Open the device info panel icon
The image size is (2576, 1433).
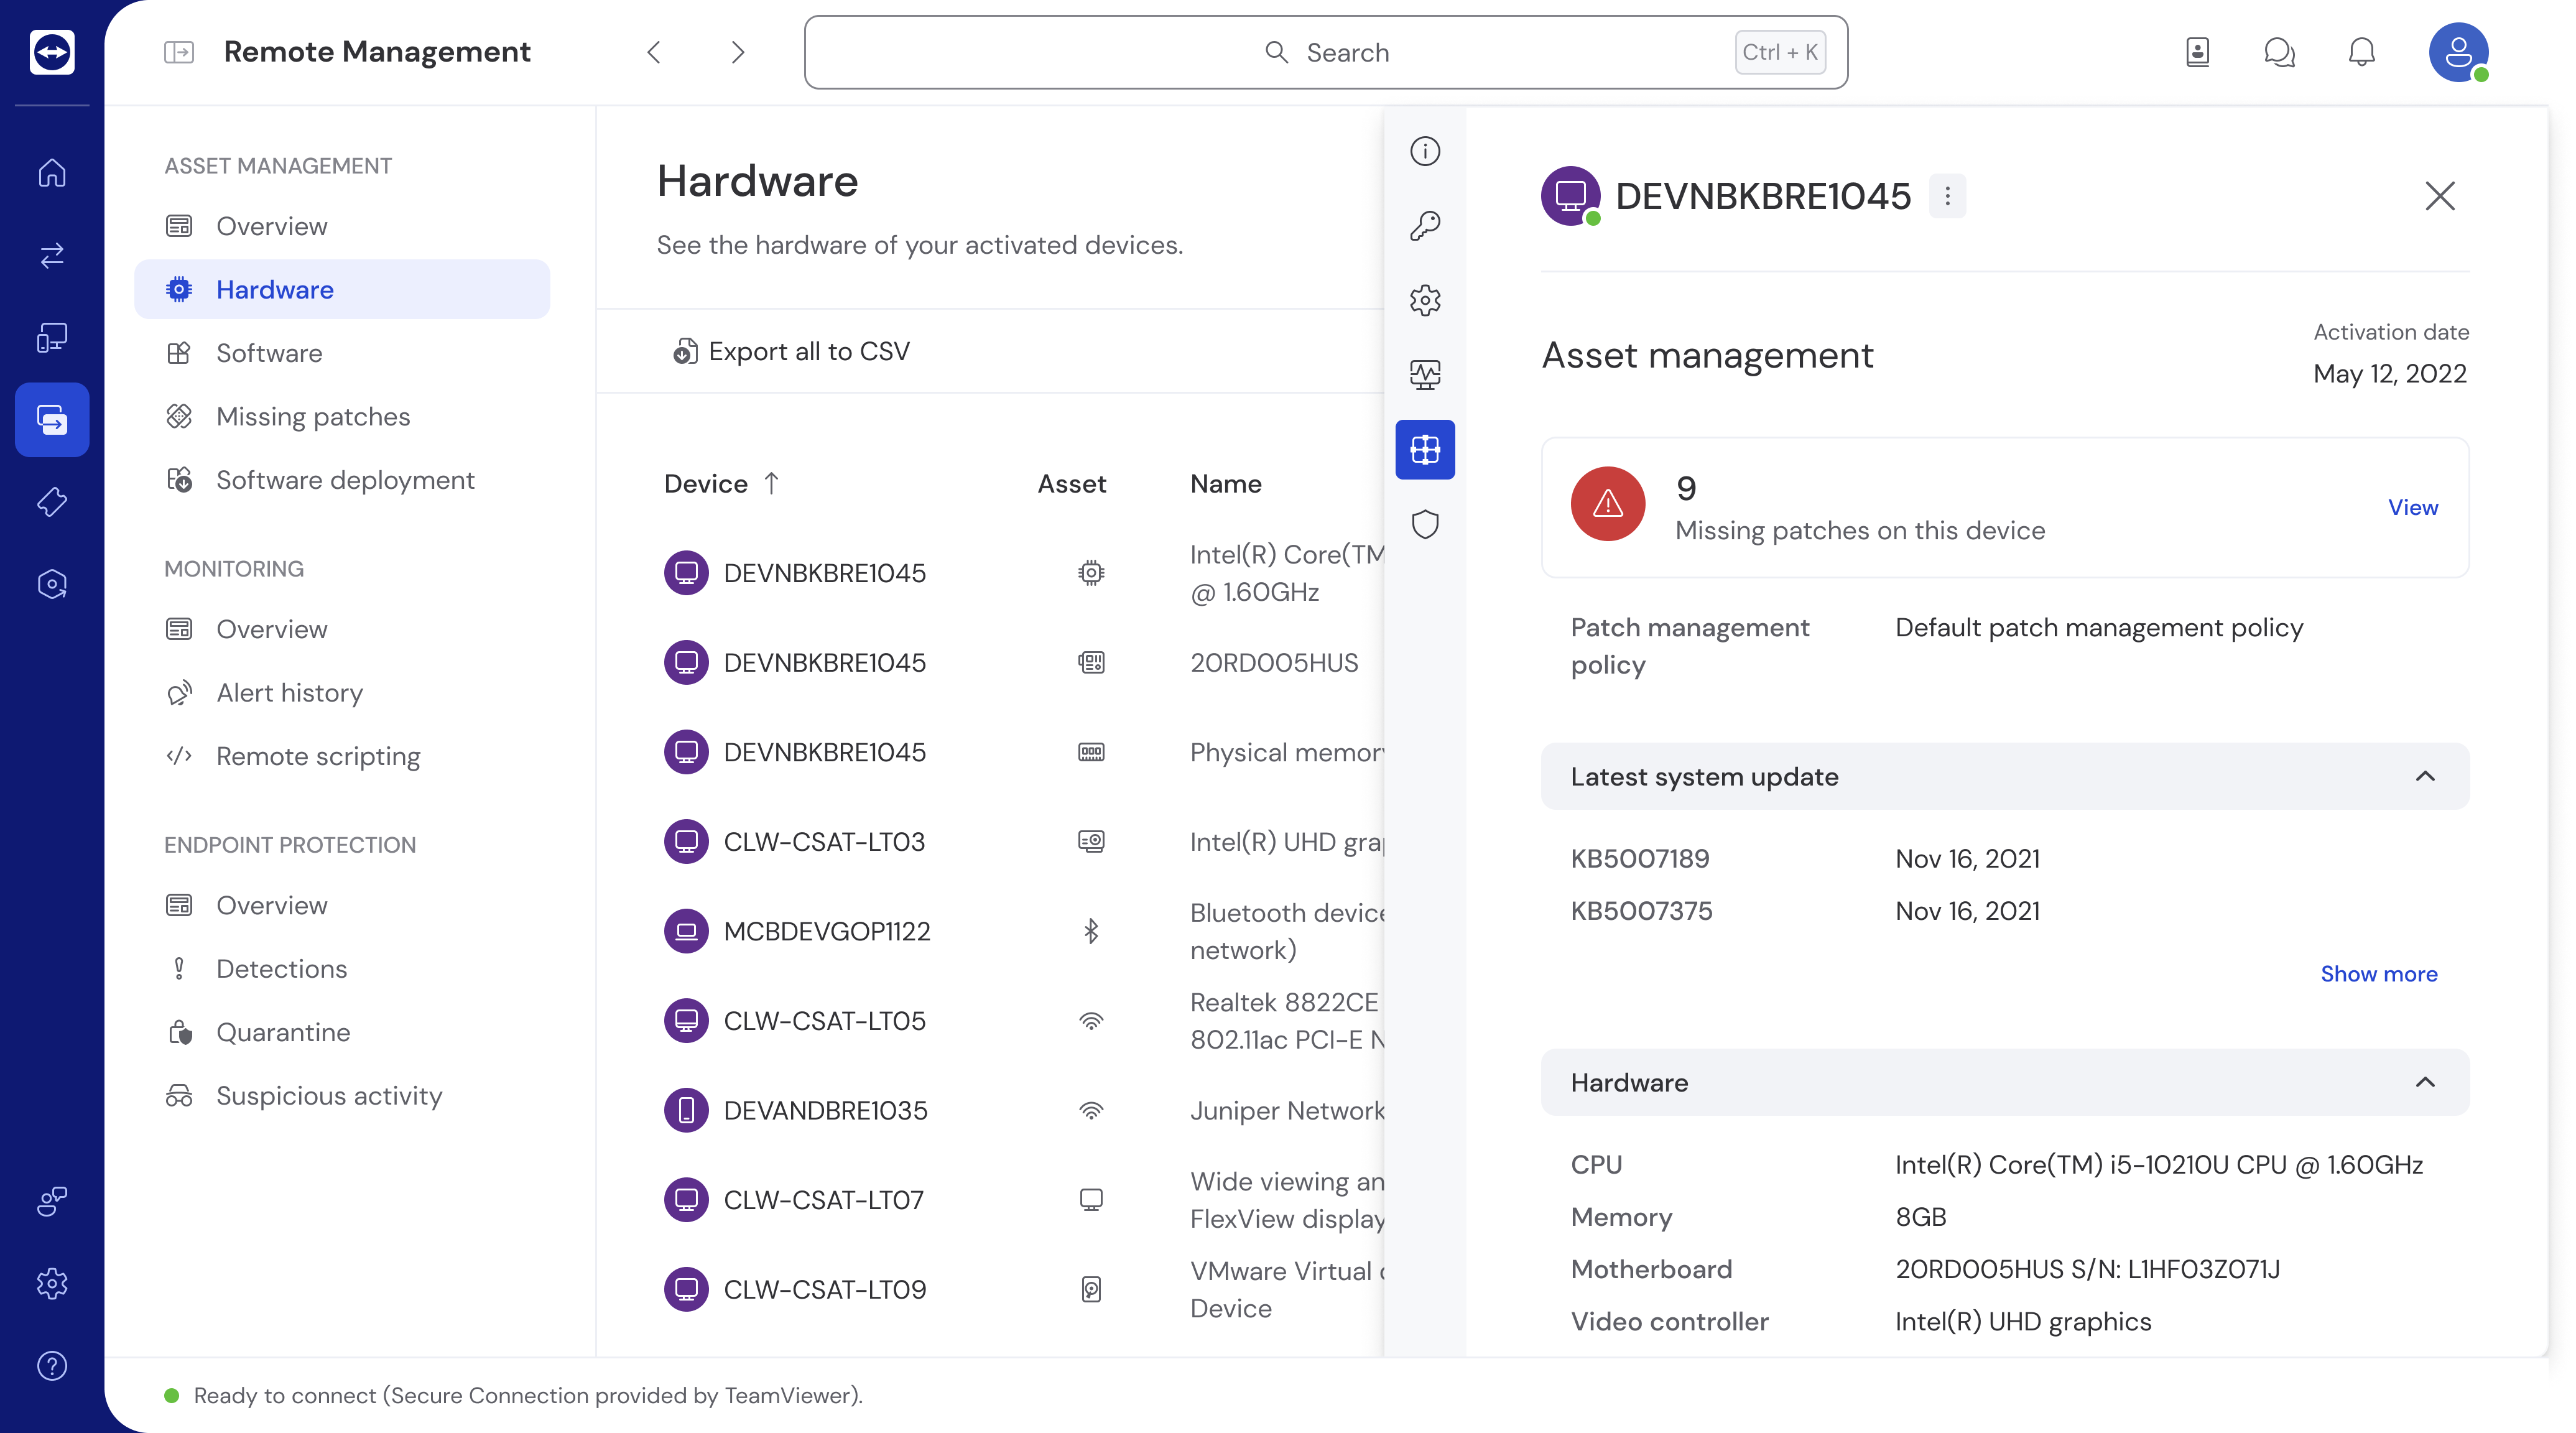tap(1424, 151)
